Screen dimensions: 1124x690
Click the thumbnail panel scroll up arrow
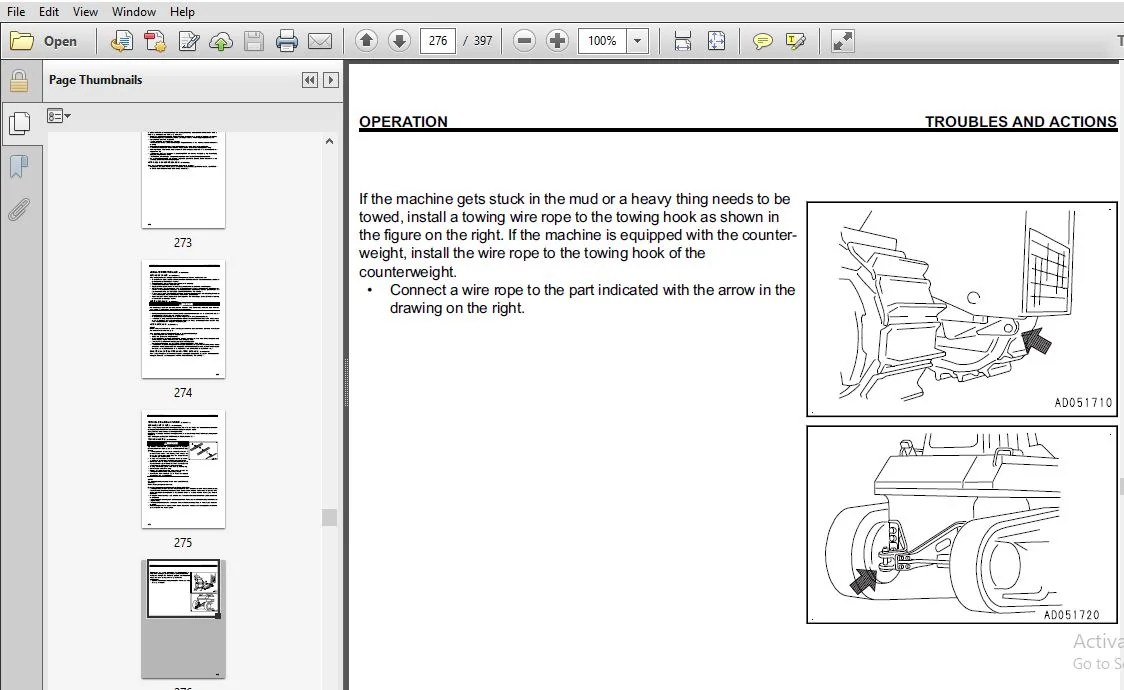pyautogui.click(x=329, y=141)
